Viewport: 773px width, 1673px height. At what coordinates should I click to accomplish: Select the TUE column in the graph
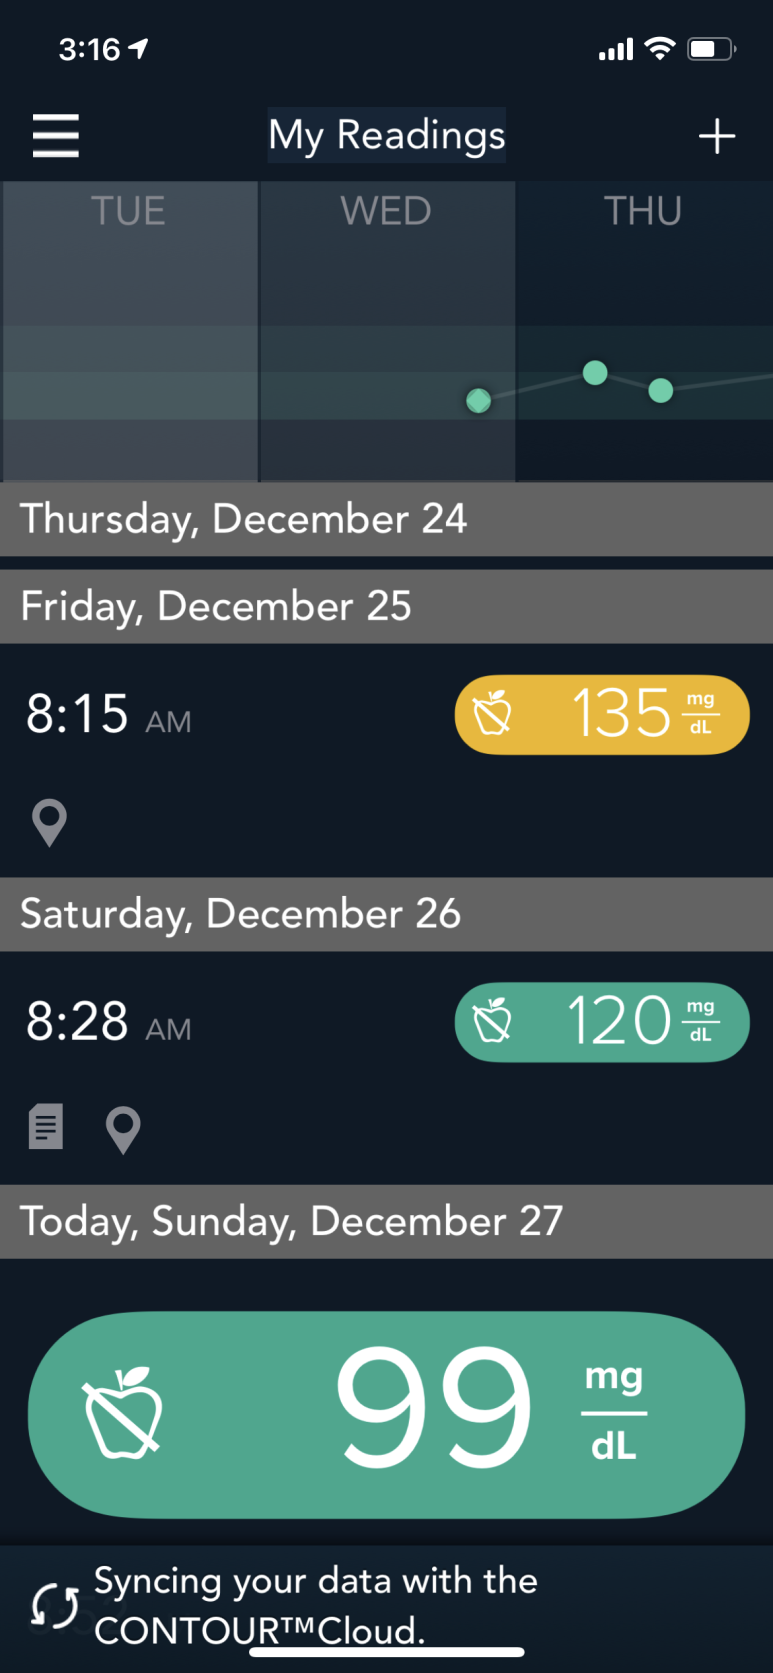(129, 331)
